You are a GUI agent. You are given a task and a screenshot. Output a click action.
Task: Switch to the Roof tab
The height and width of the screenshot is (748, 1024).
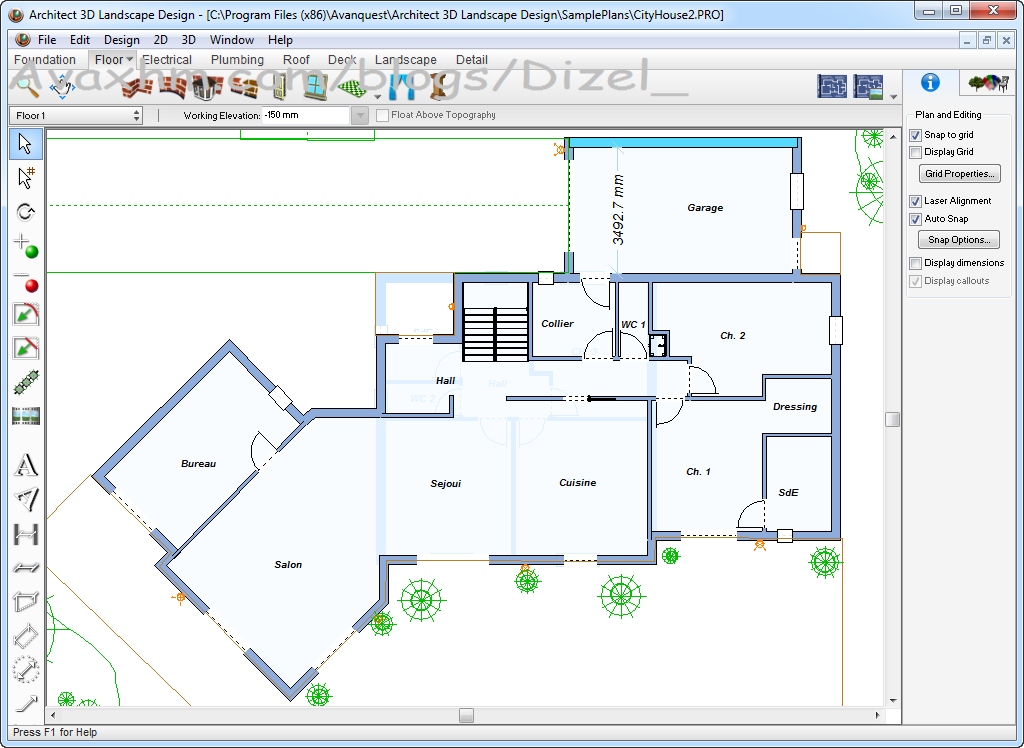296,59
